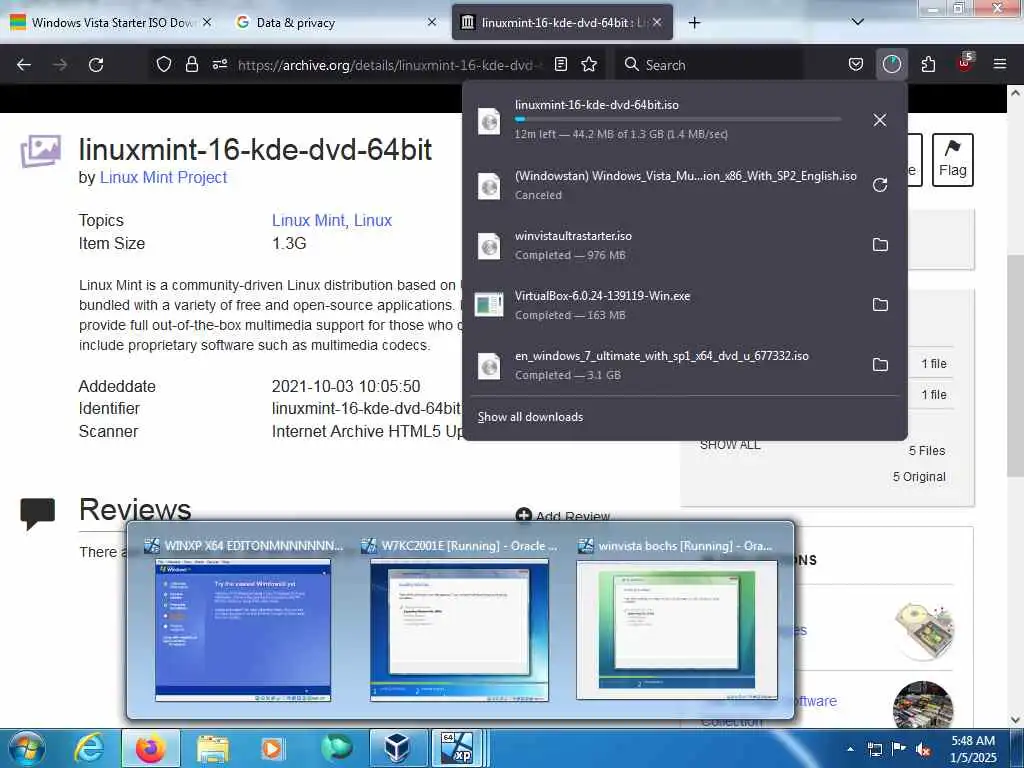Click the VirtualBox Manager taskbar icon
Screen dimensions: 1024x768
coord(398,748)
